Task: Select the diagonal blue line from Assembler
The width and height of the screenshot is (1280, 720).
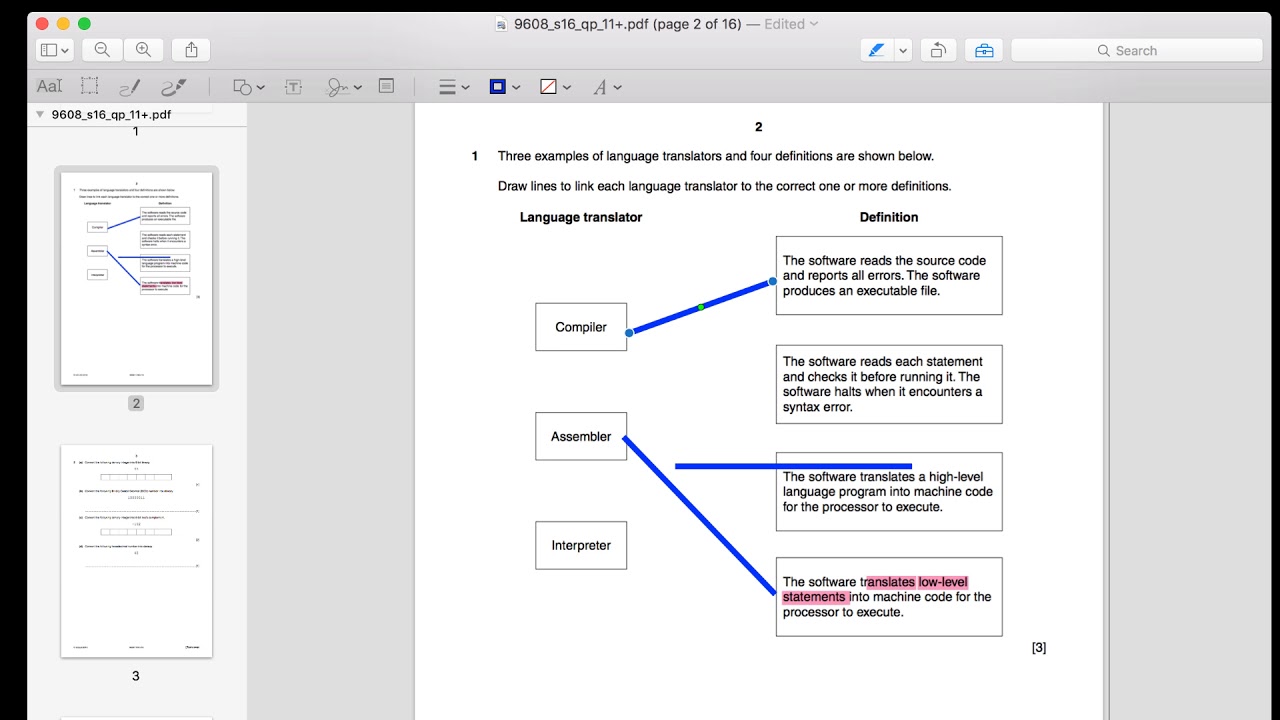Action: click(700, 514)
